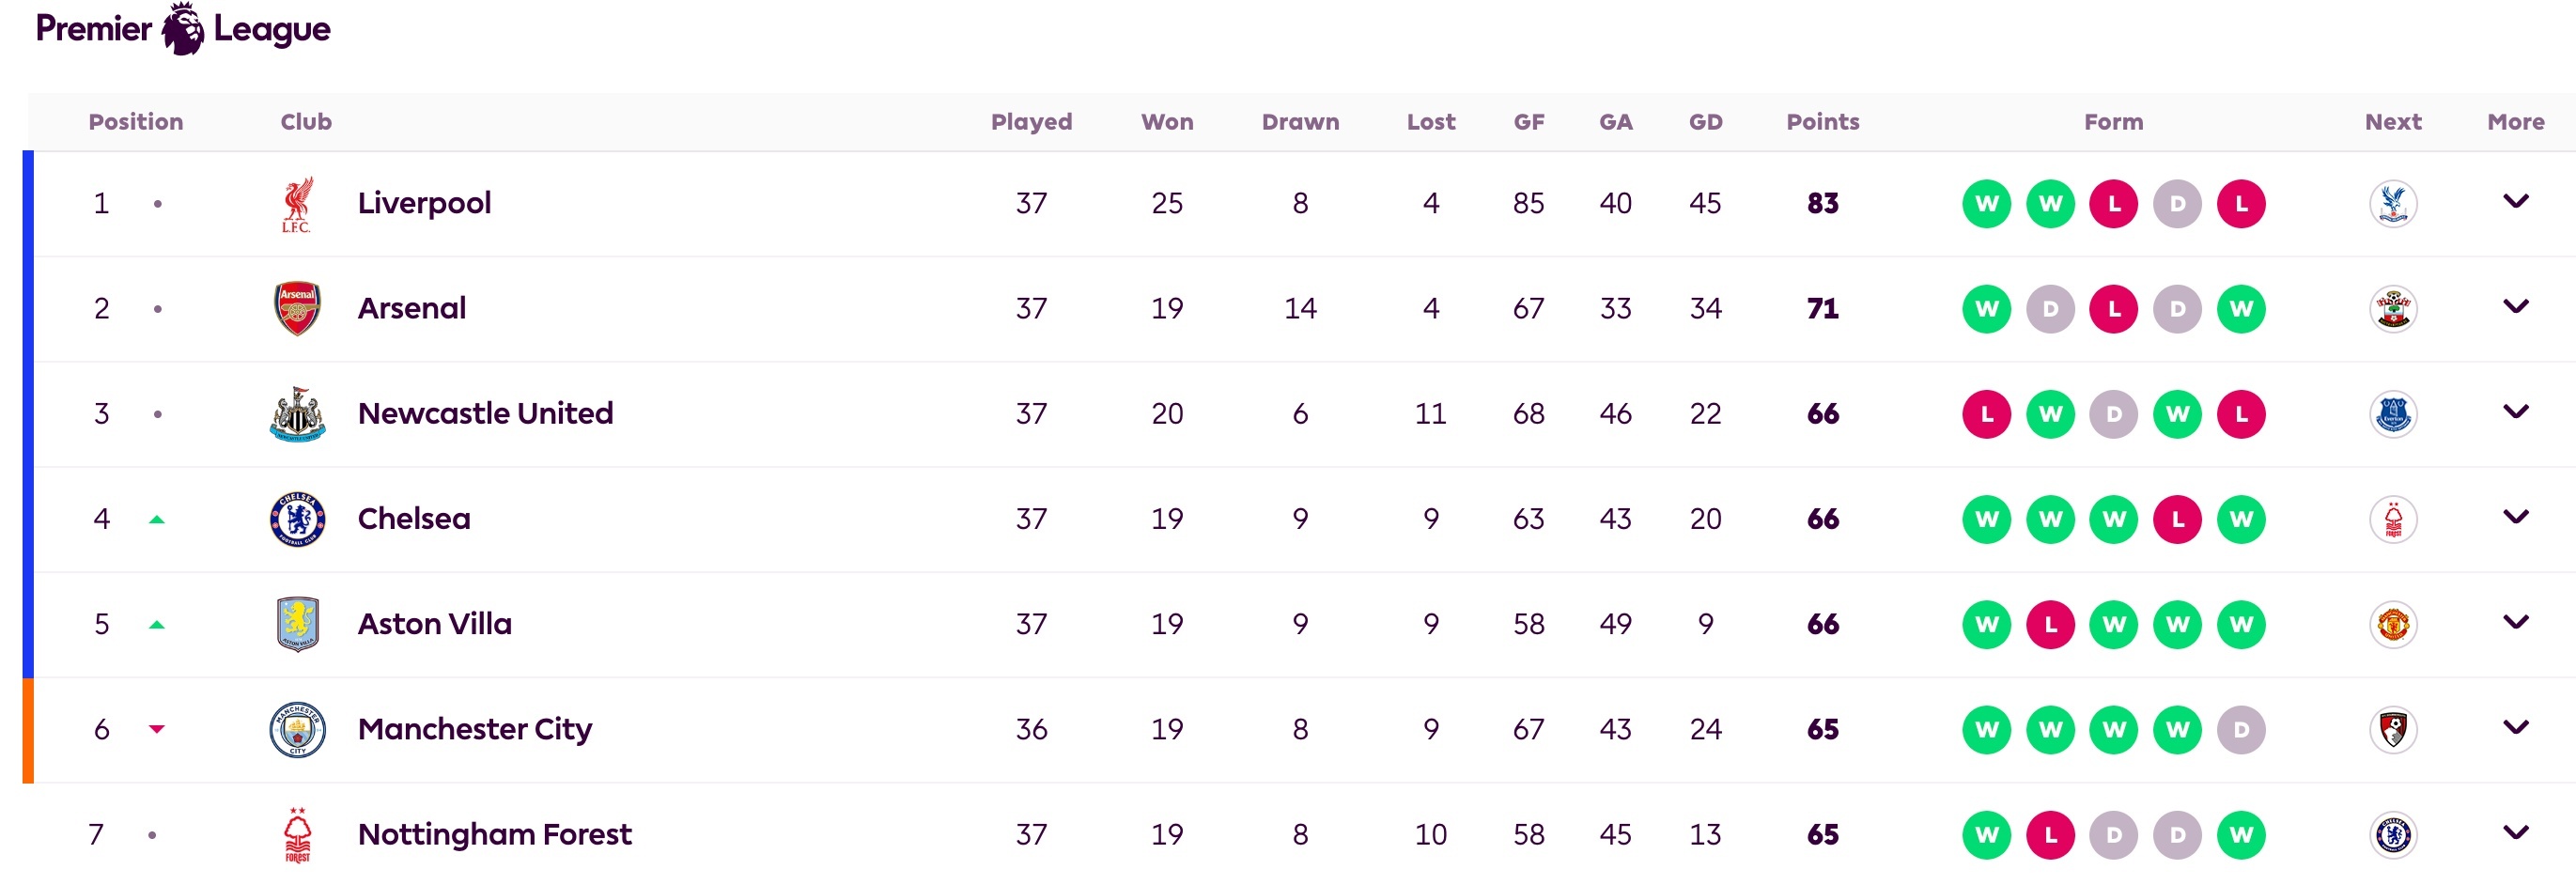Viewport: 2576px width, 885px height.
Task: Open Aston Villa's next opponent Manchester United badge
Action: point(2393,624)
